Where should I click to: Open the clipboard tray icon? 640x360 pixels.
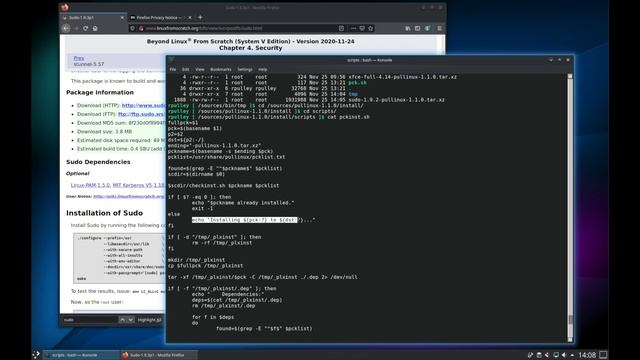(539, 355)
